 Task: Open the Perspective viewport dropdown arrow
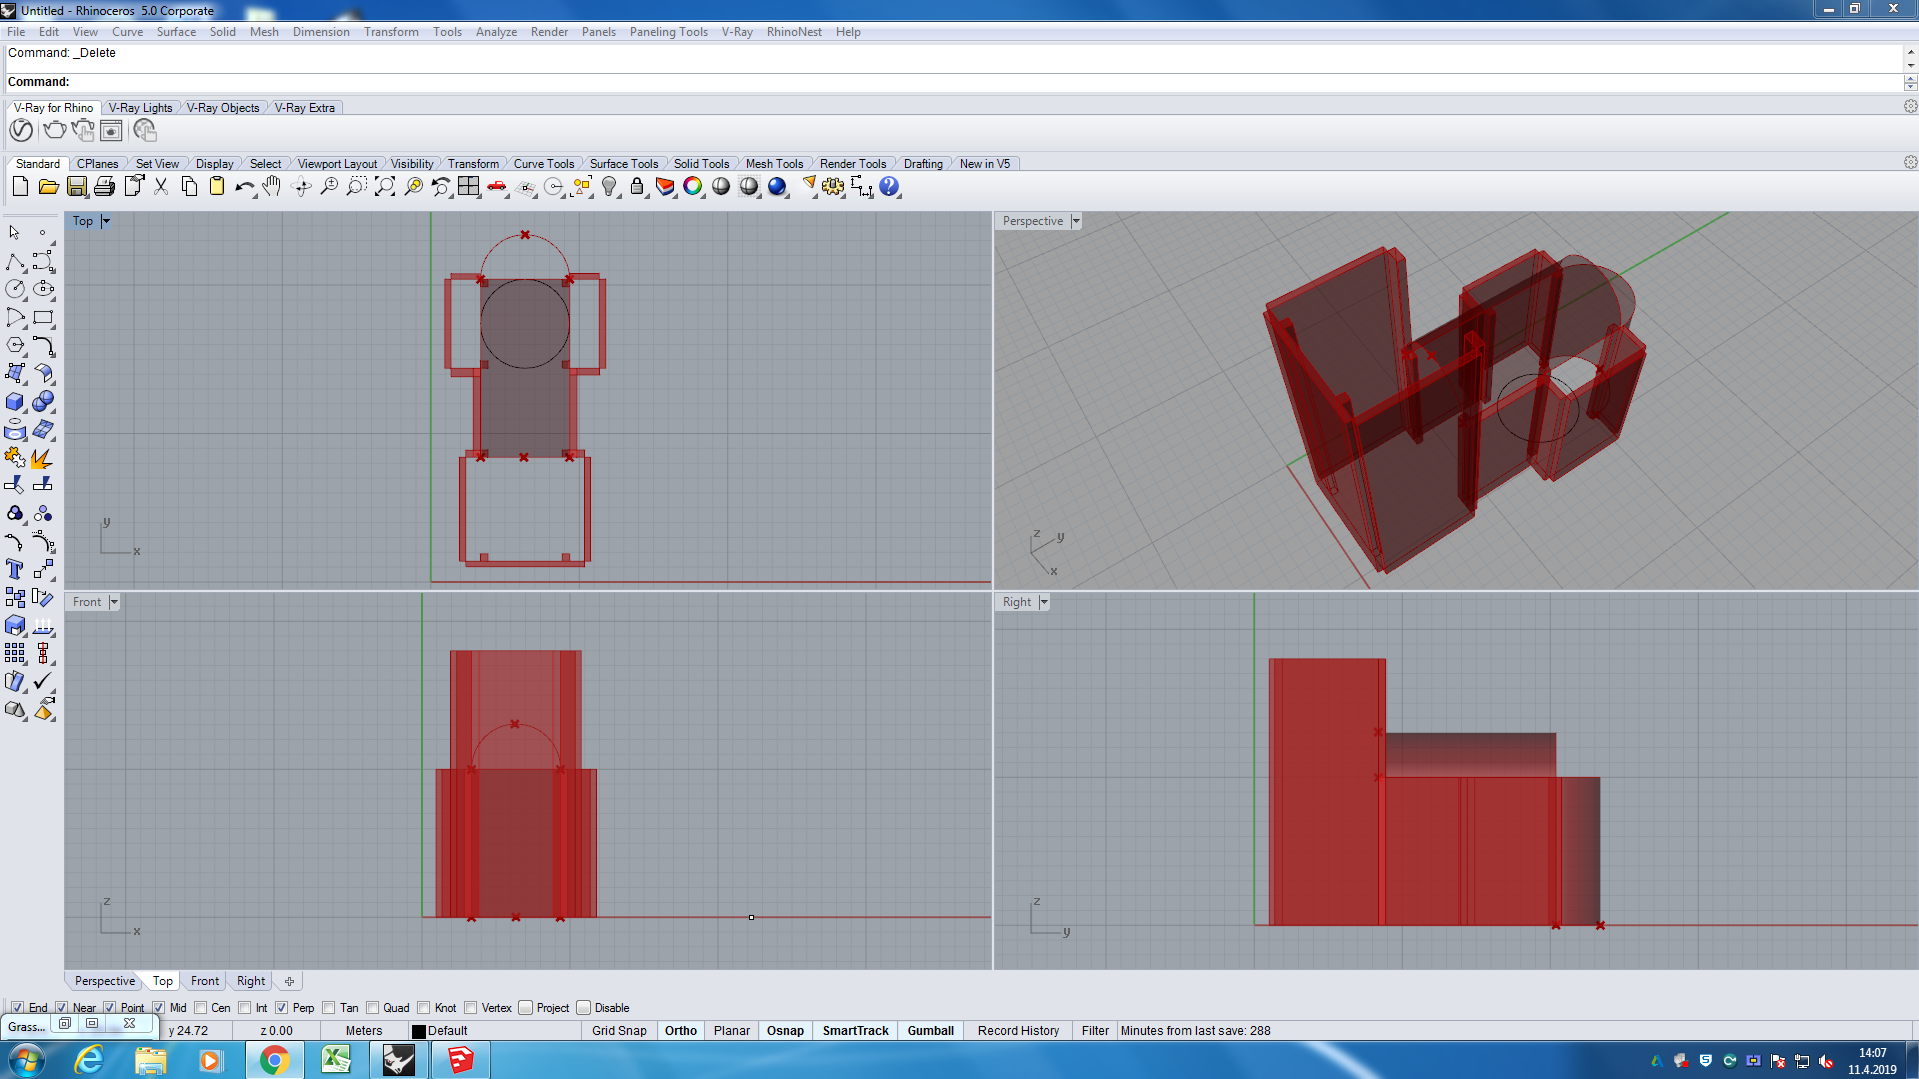coord(1076,221)
